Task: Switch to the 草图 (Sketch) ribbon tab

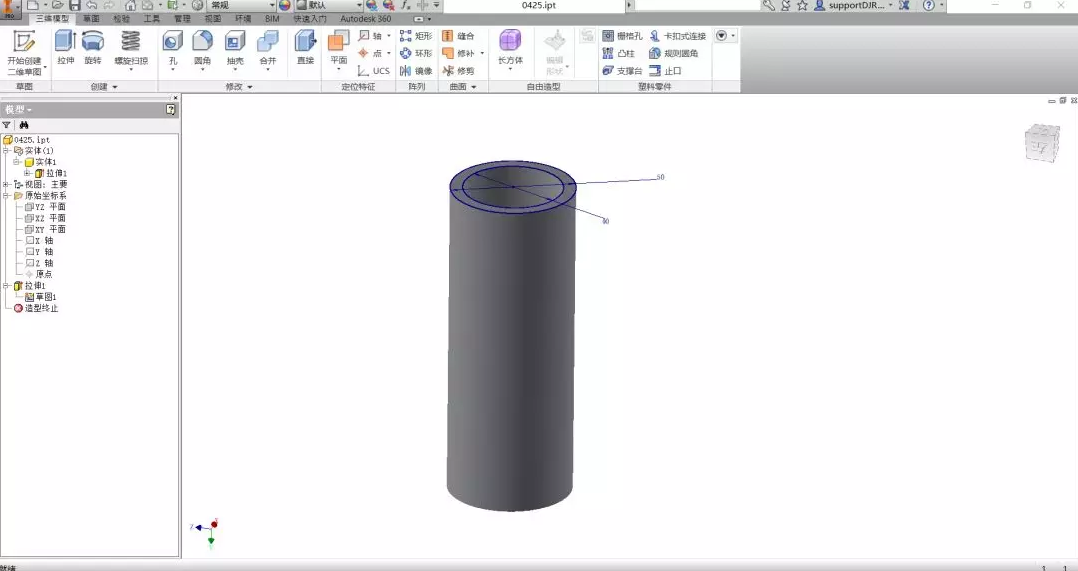Action: pyautogui.click(x=91, y=19)
